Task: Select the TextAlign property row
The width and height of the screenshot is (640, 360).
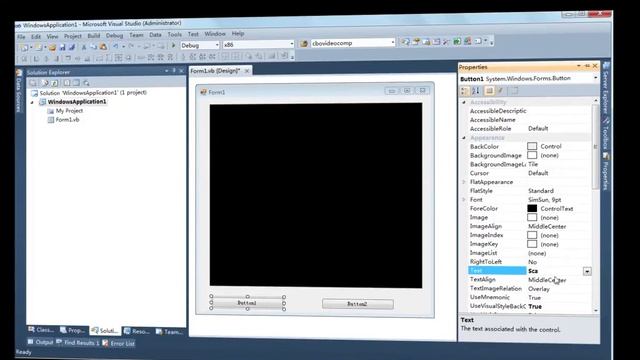Action: (x=529, y=280)
